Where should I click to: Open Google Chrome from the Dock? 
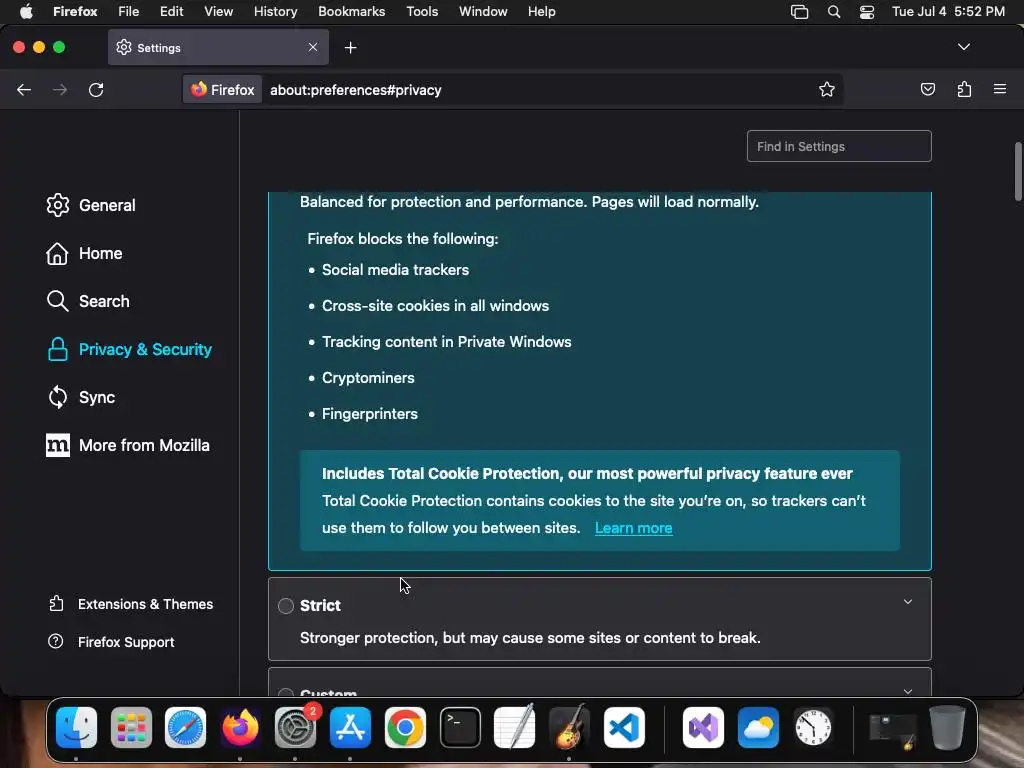pos(405,727)
